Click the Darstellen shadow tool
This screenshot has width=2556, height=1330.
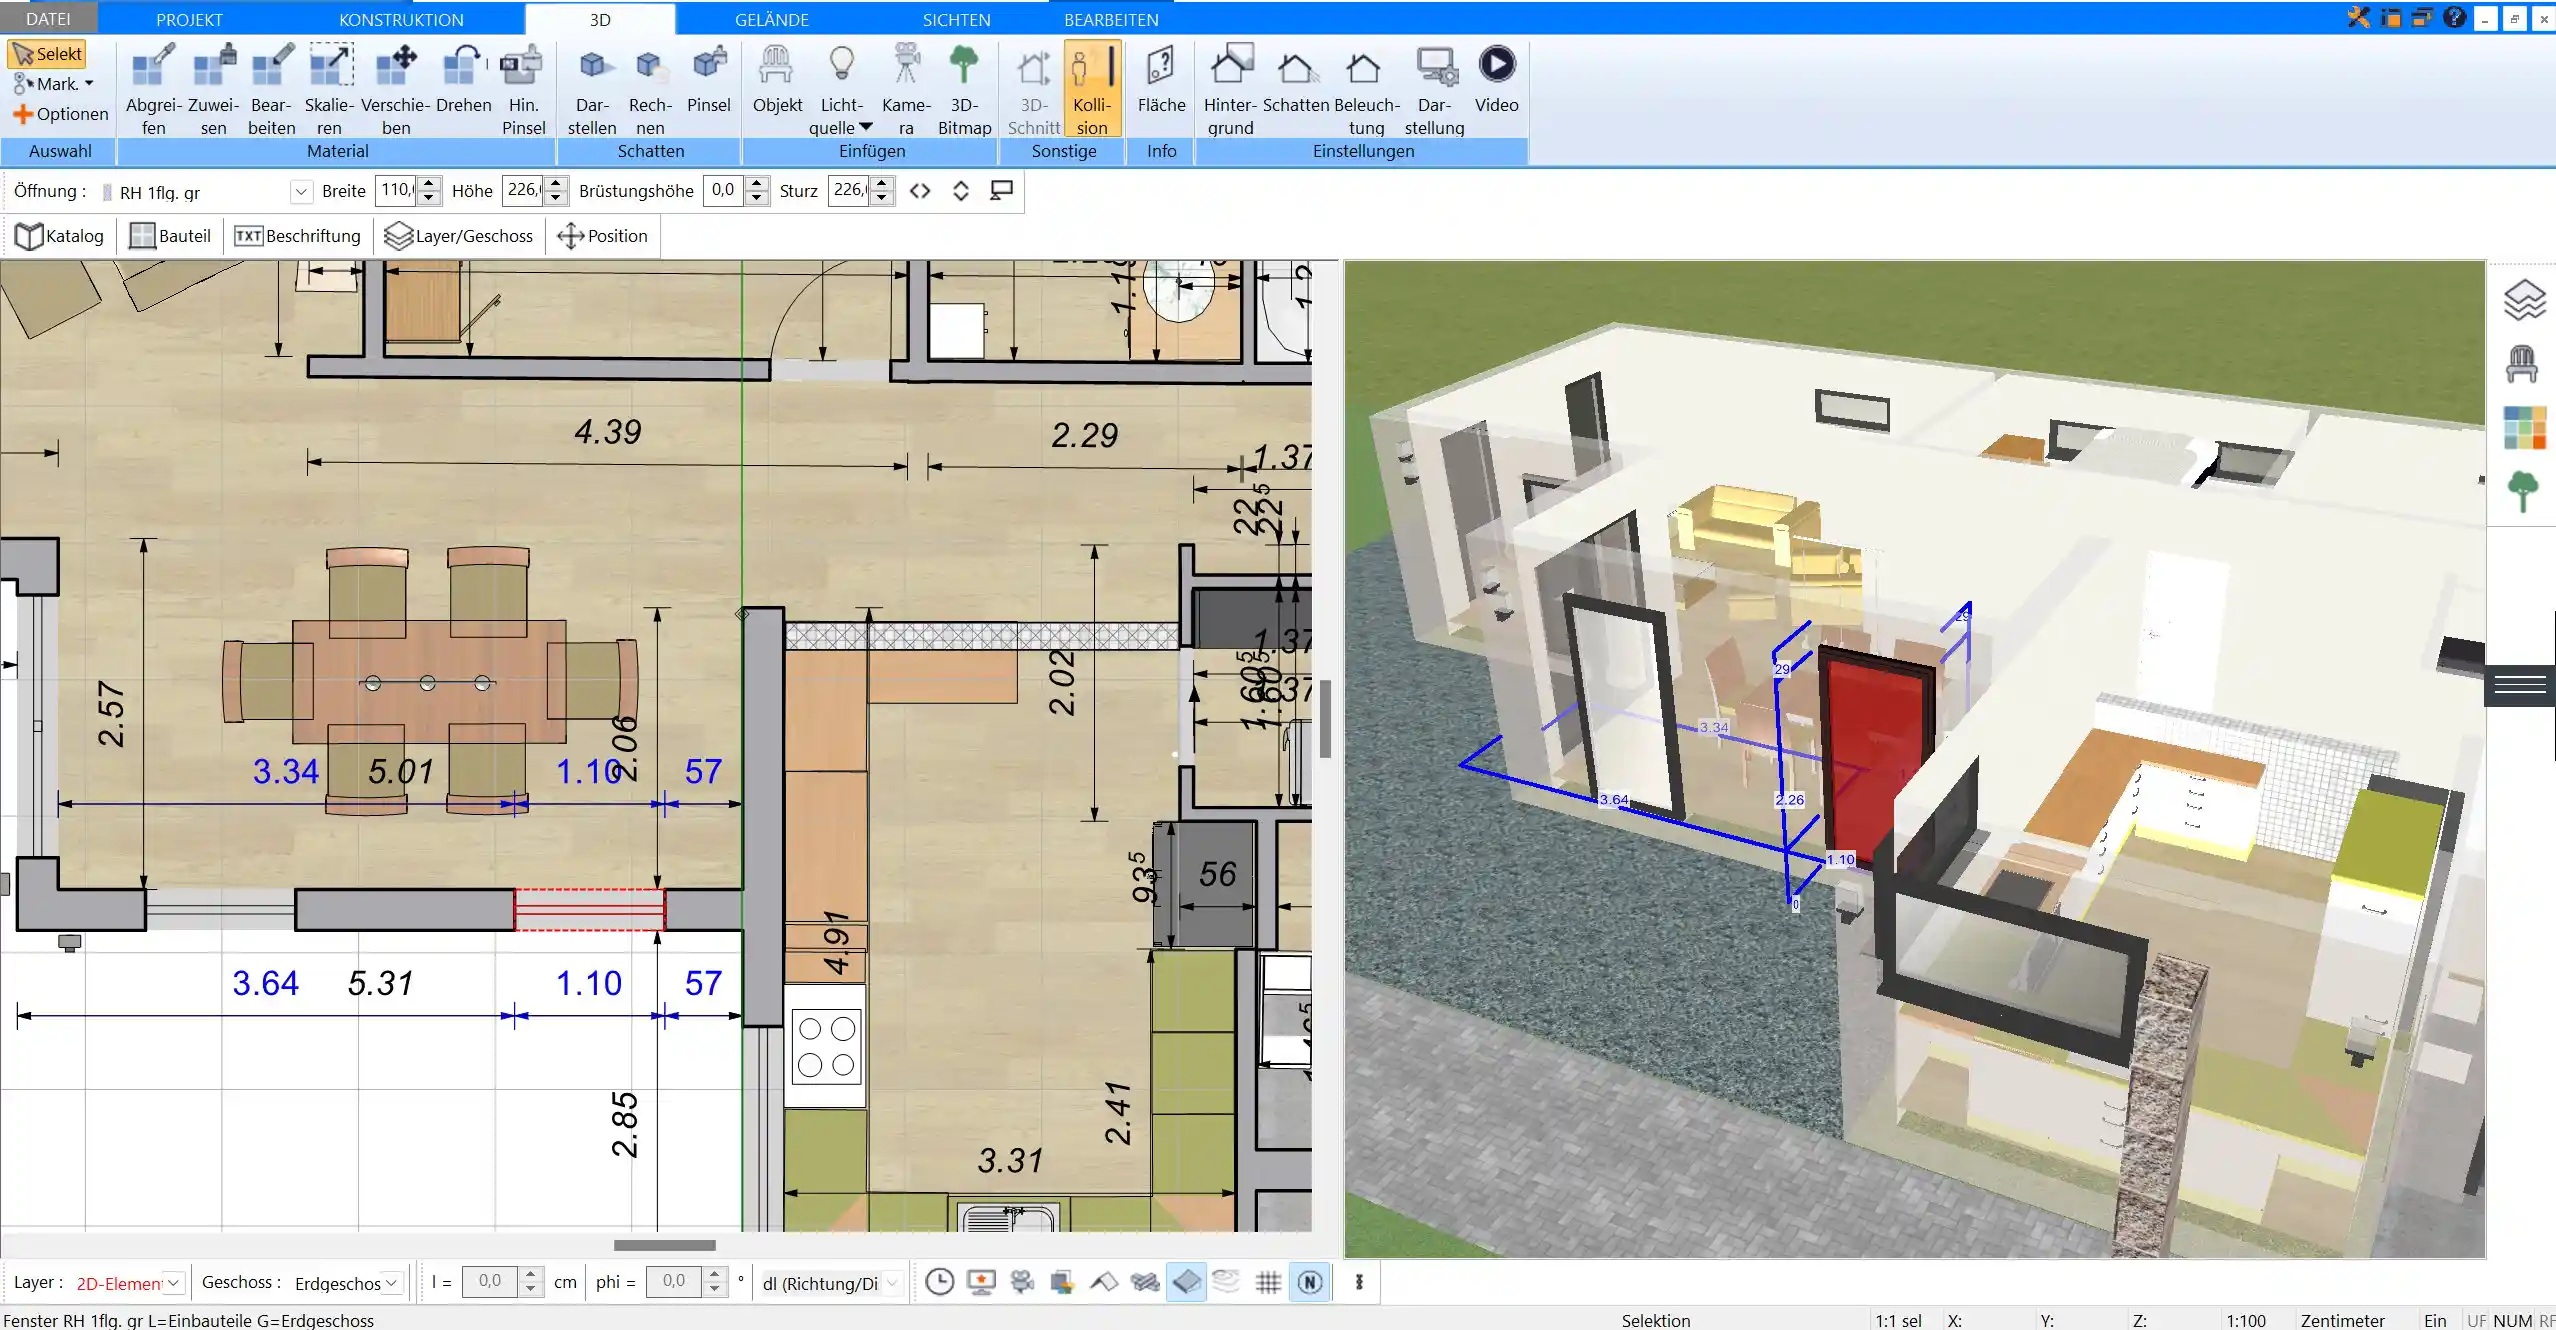592,89
